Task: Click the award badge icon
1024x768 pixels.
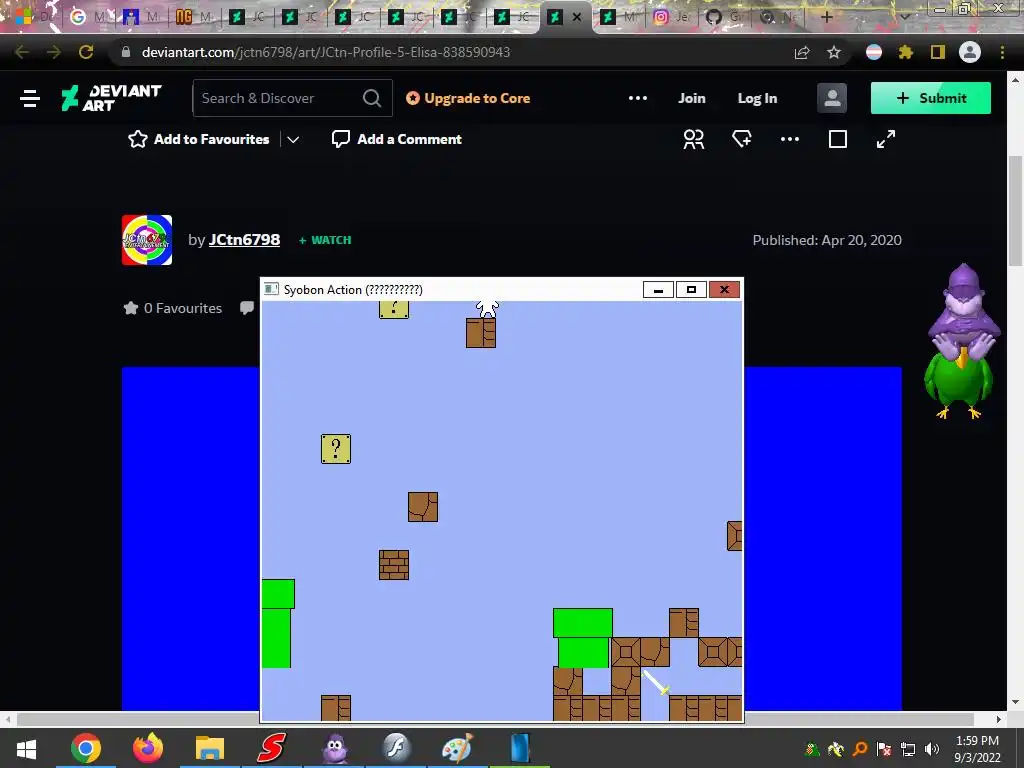Action: tap(742, 139)
